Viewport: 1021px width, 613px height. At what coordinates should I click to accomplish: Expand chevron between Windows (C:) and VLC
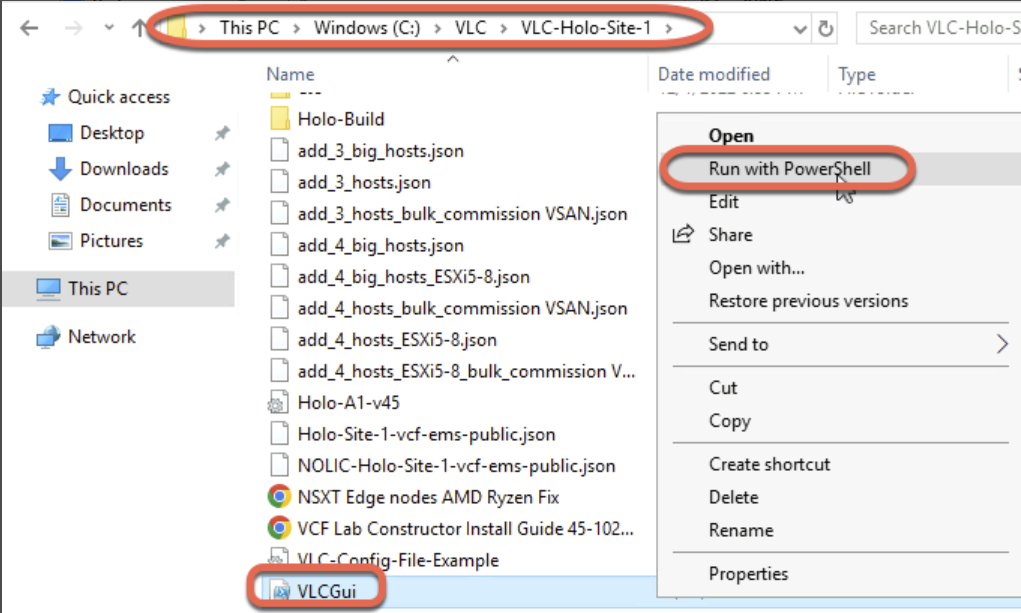pyautogui.click(x=438, y=29)
